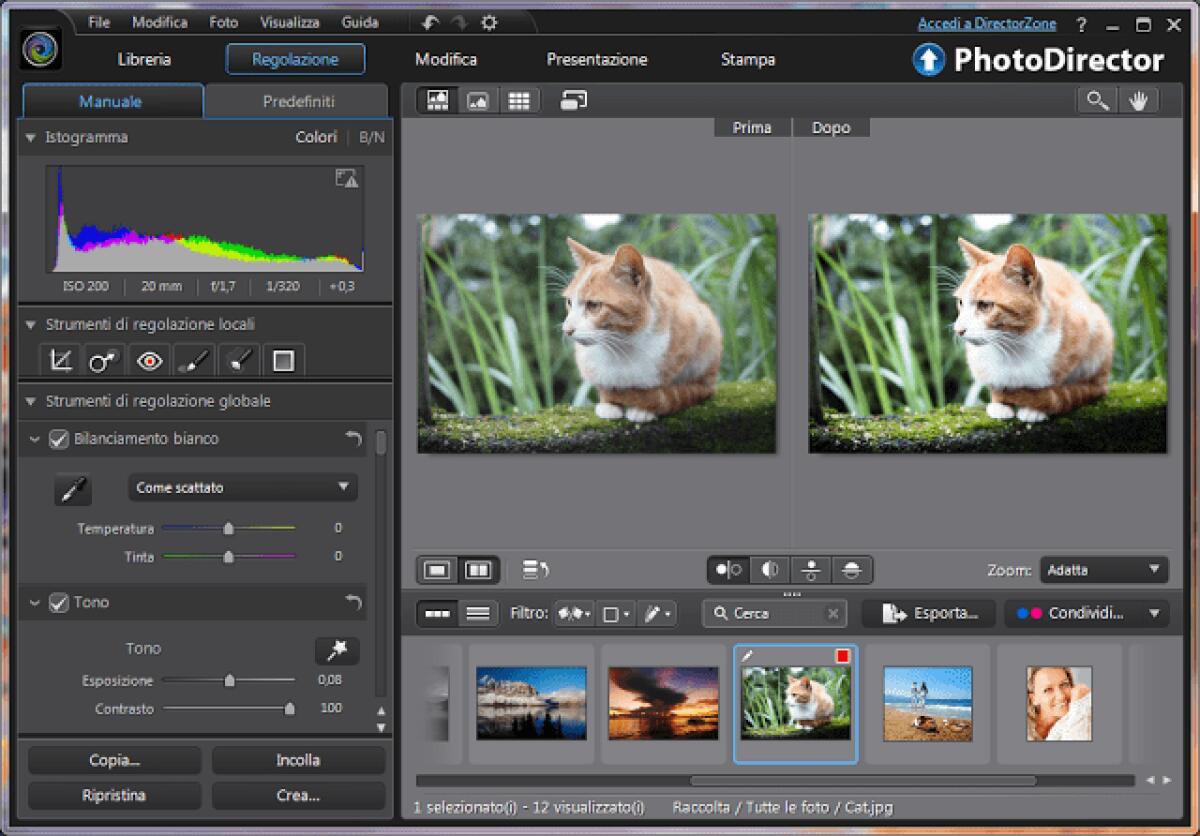Switch to the Predefiniti tab
Image resolution: width=1200 pixels, height=836 pixels.
click(x=295, y=101)
